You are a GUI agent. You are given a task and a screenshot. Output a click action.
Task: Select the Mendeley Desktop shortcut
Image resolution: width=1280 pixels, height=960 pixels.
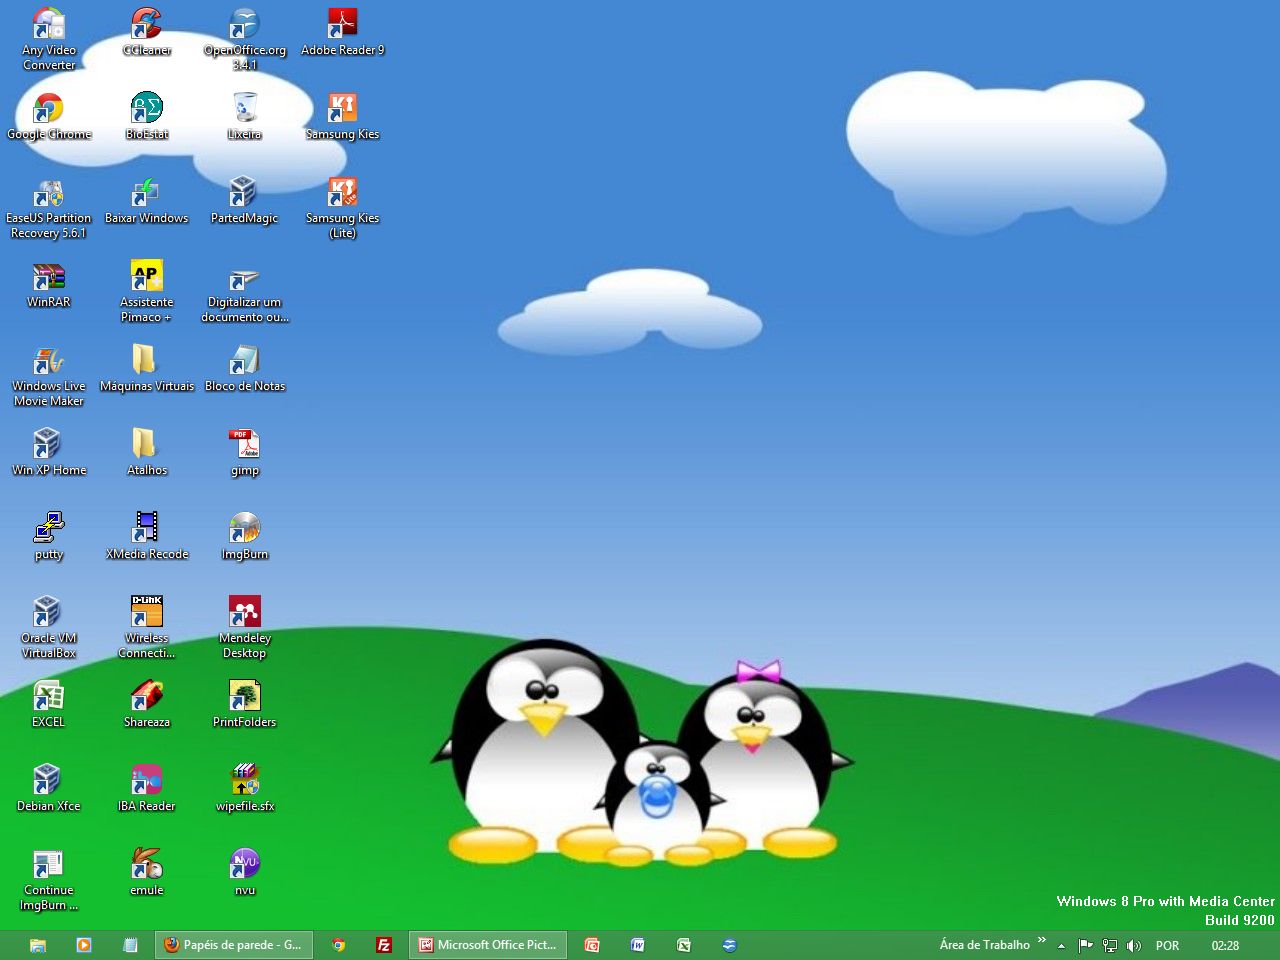pos(244,612)
